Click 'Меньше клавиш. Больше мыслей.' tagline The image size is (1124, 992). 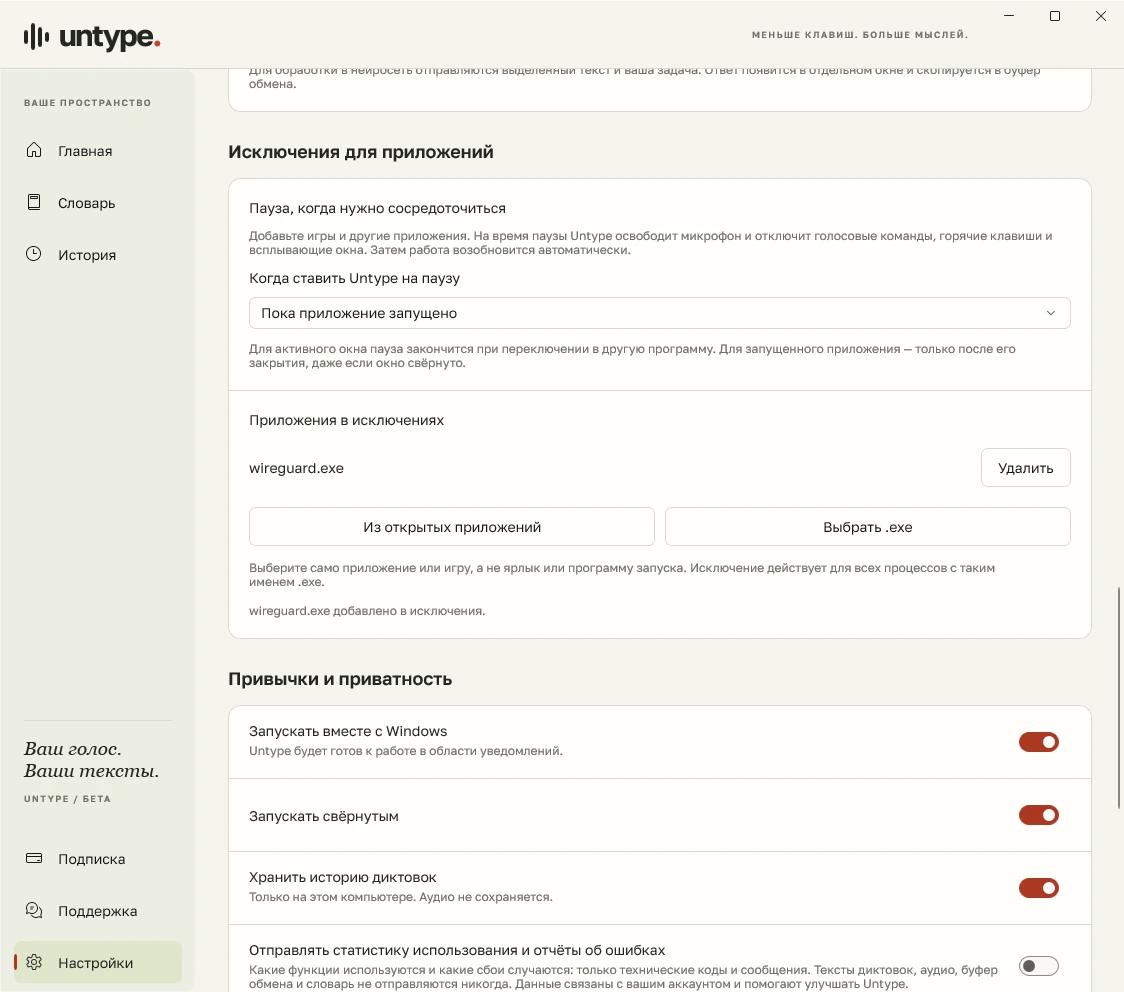859,34
